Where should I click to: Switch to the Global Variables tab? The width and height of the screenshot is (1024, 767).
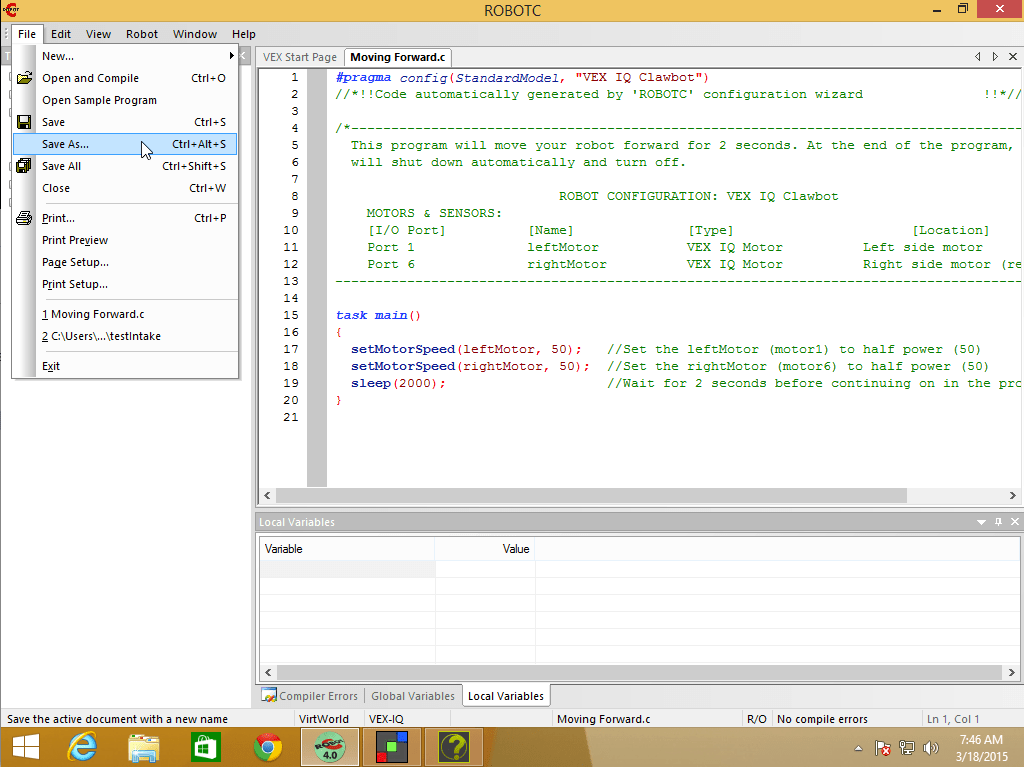413,695
